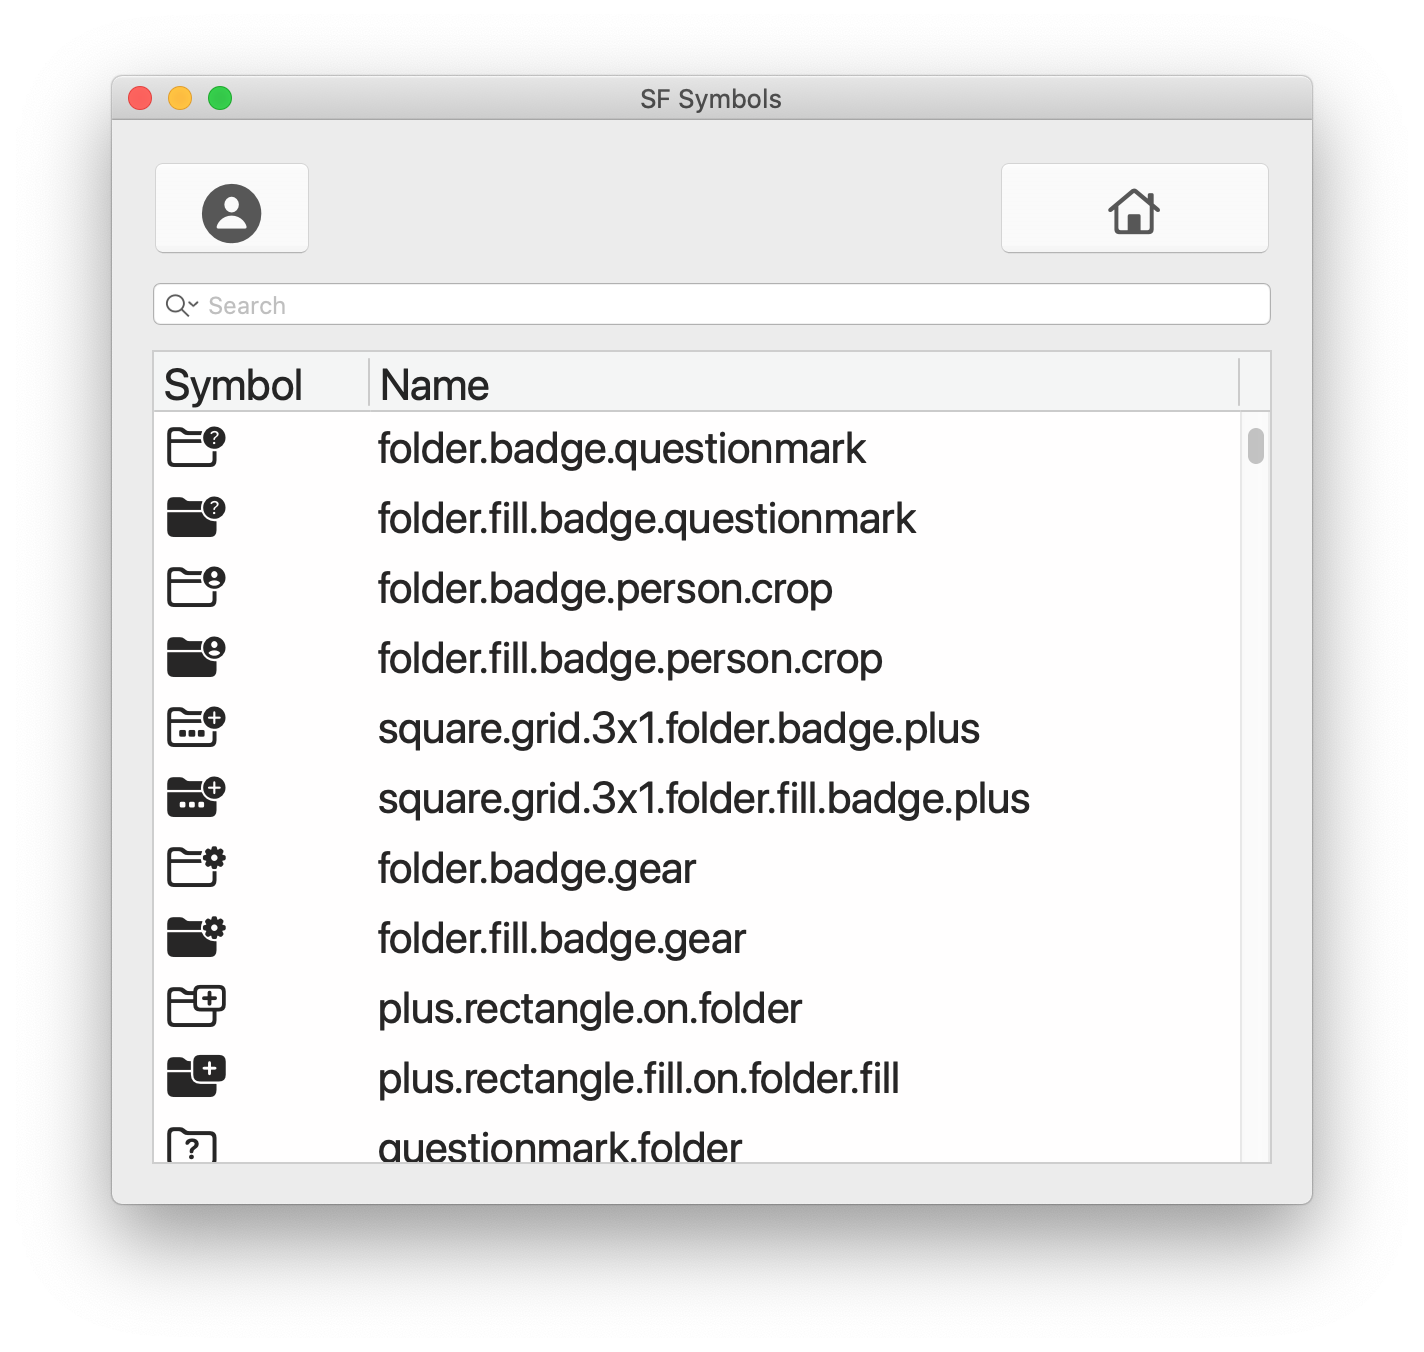Select the folder.badge.gear symbol icon
Image resolution: width=1424 pixels, height=1352 pixels.
click(196, 867)
